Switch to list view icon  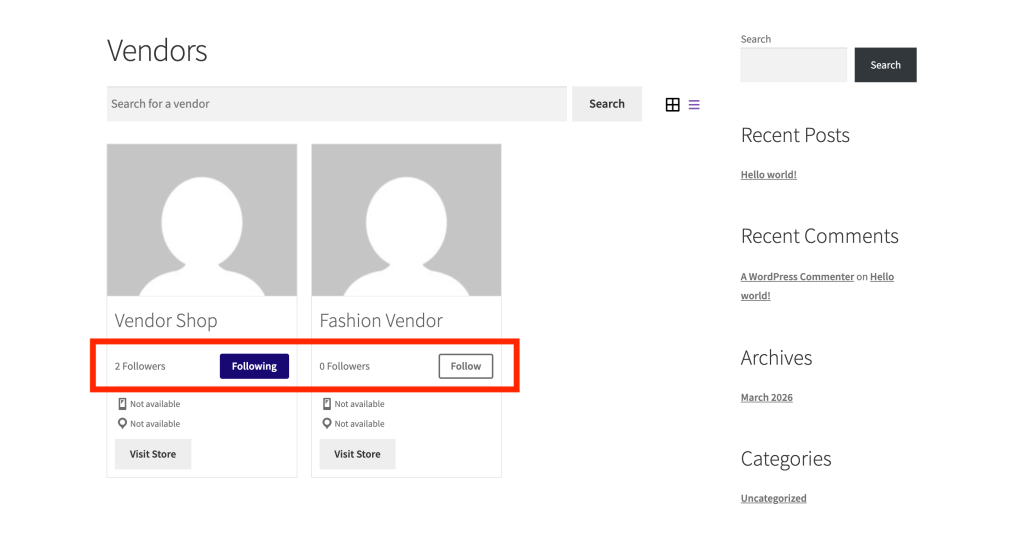tap(694, 105)
